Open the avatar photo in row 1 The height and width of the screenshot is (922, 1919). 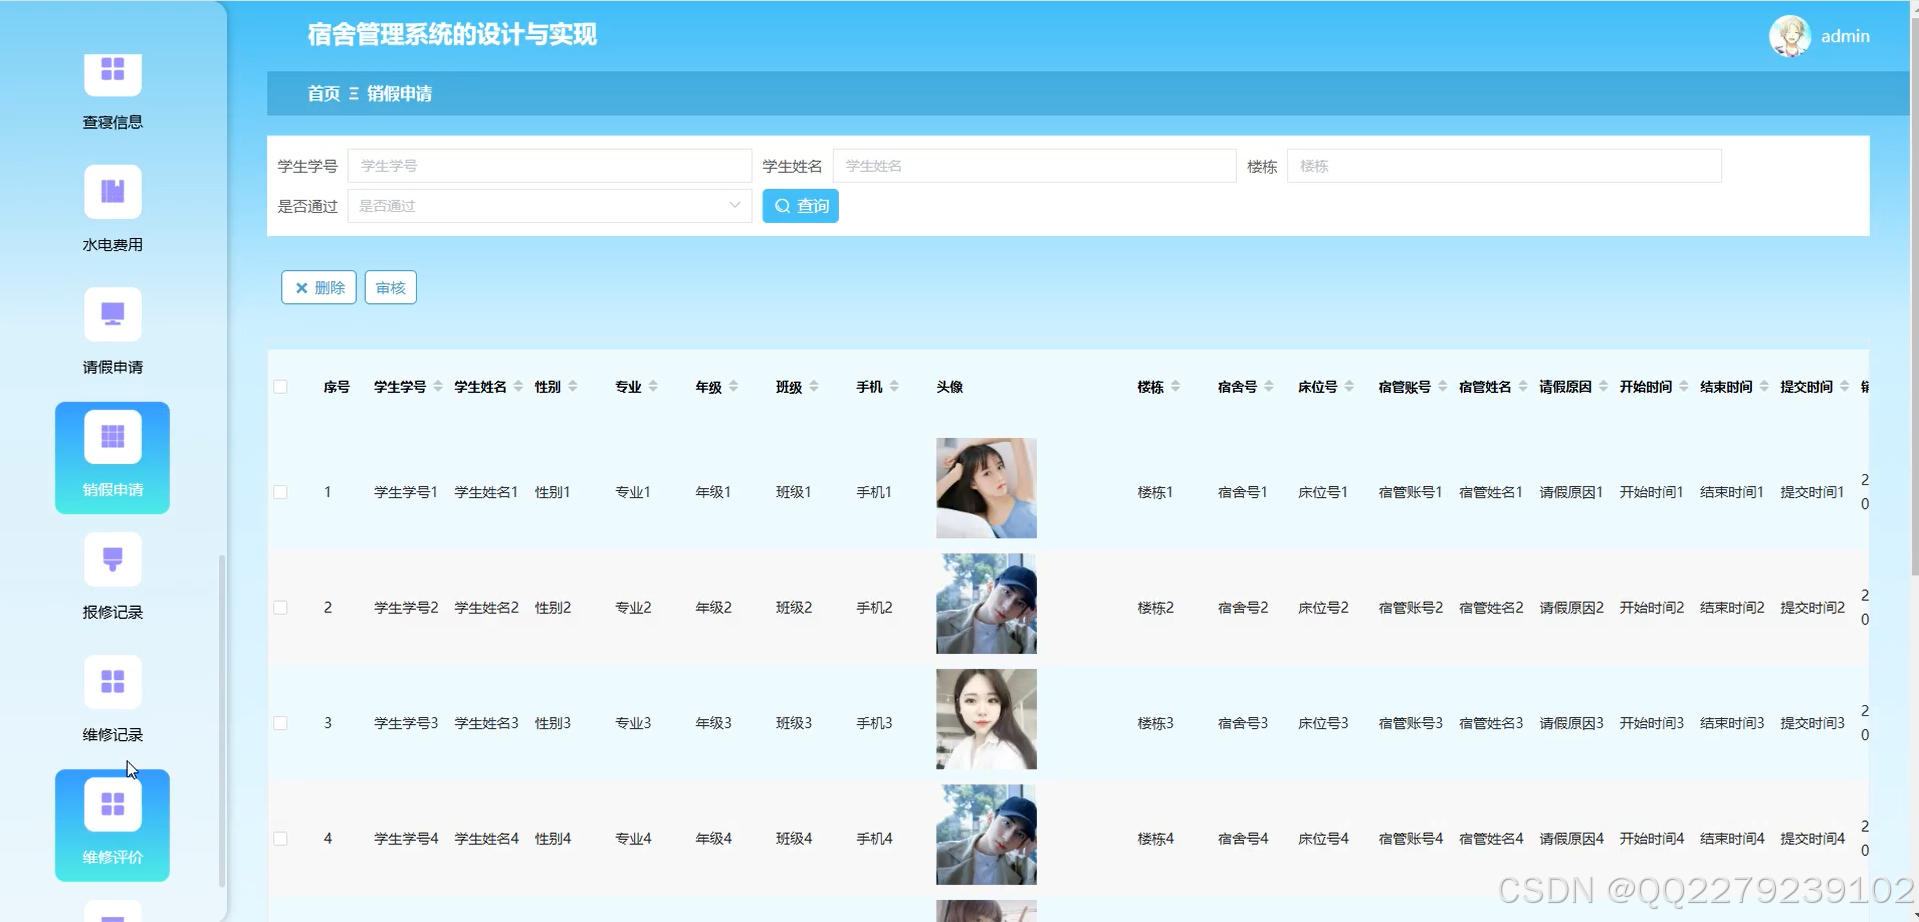point(986,488)
